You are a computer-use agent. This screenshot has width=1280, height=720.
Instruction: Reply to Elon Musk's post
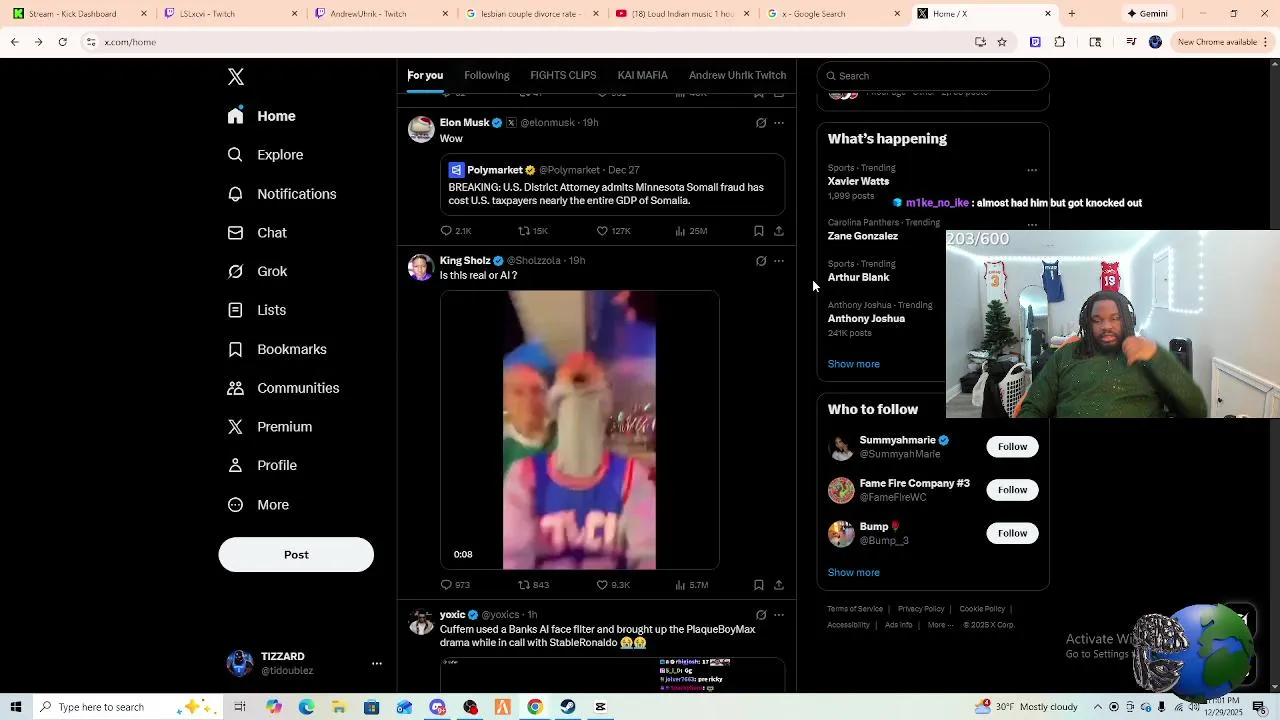[x=456, y=231]
